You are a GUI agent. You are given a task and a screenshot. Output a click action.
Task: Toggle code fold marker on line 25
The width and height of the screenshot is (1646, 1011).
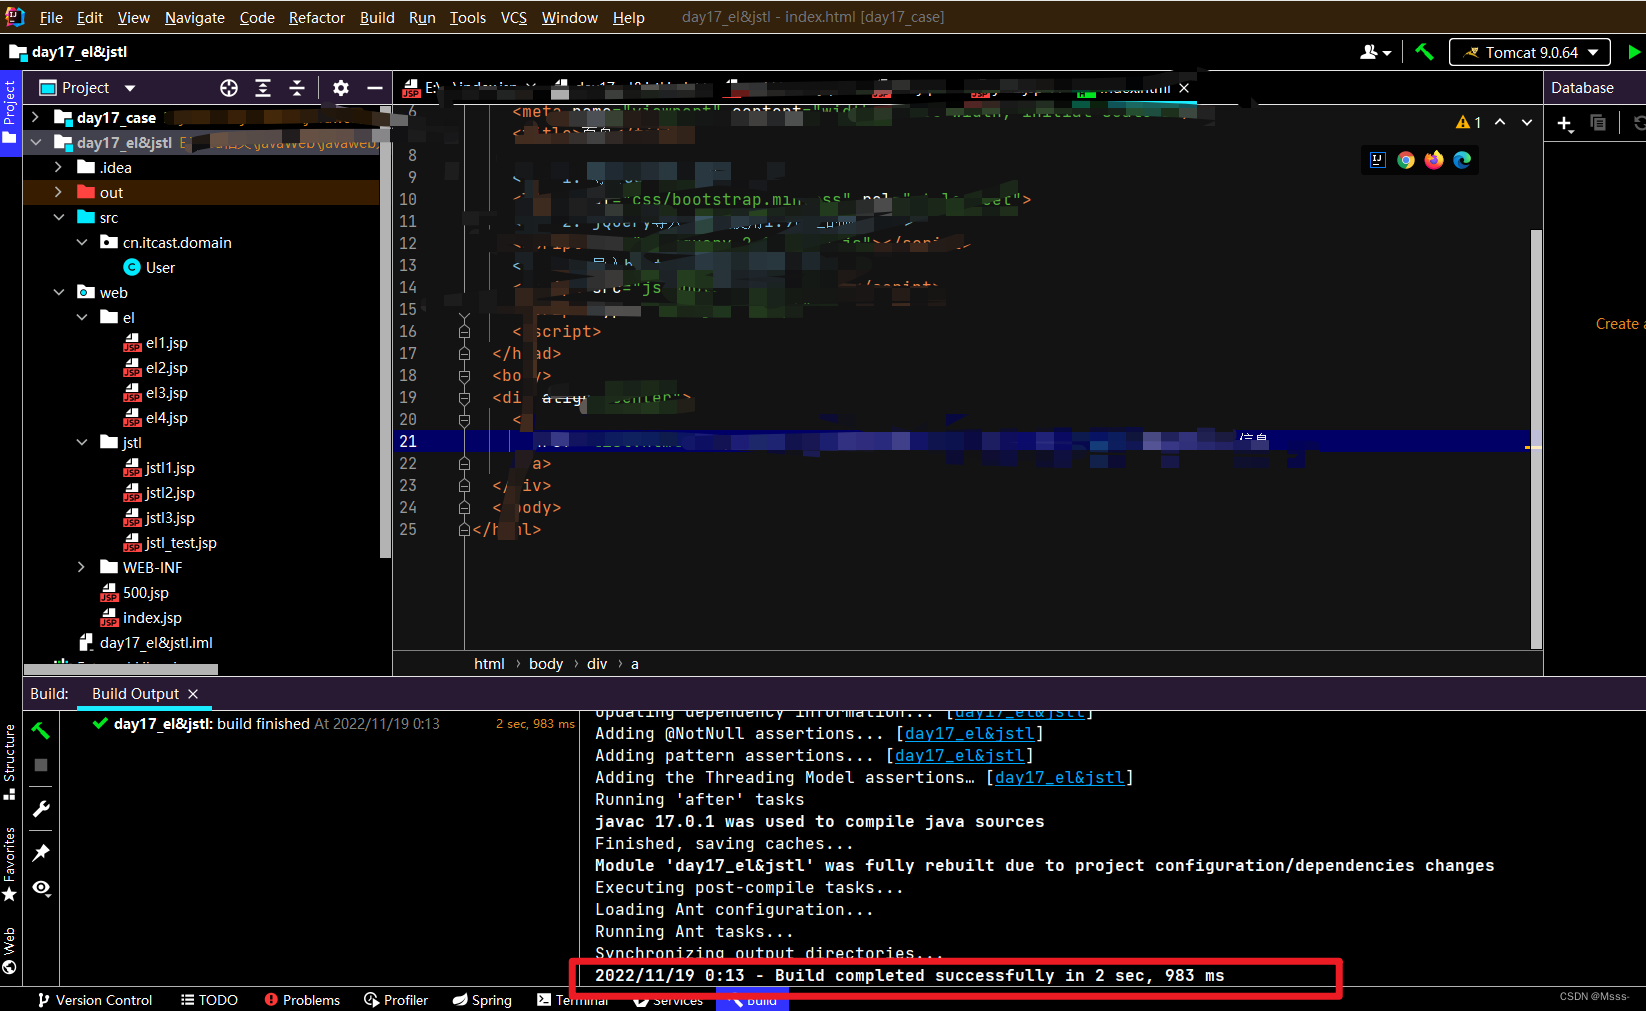(x=464, y=529)
